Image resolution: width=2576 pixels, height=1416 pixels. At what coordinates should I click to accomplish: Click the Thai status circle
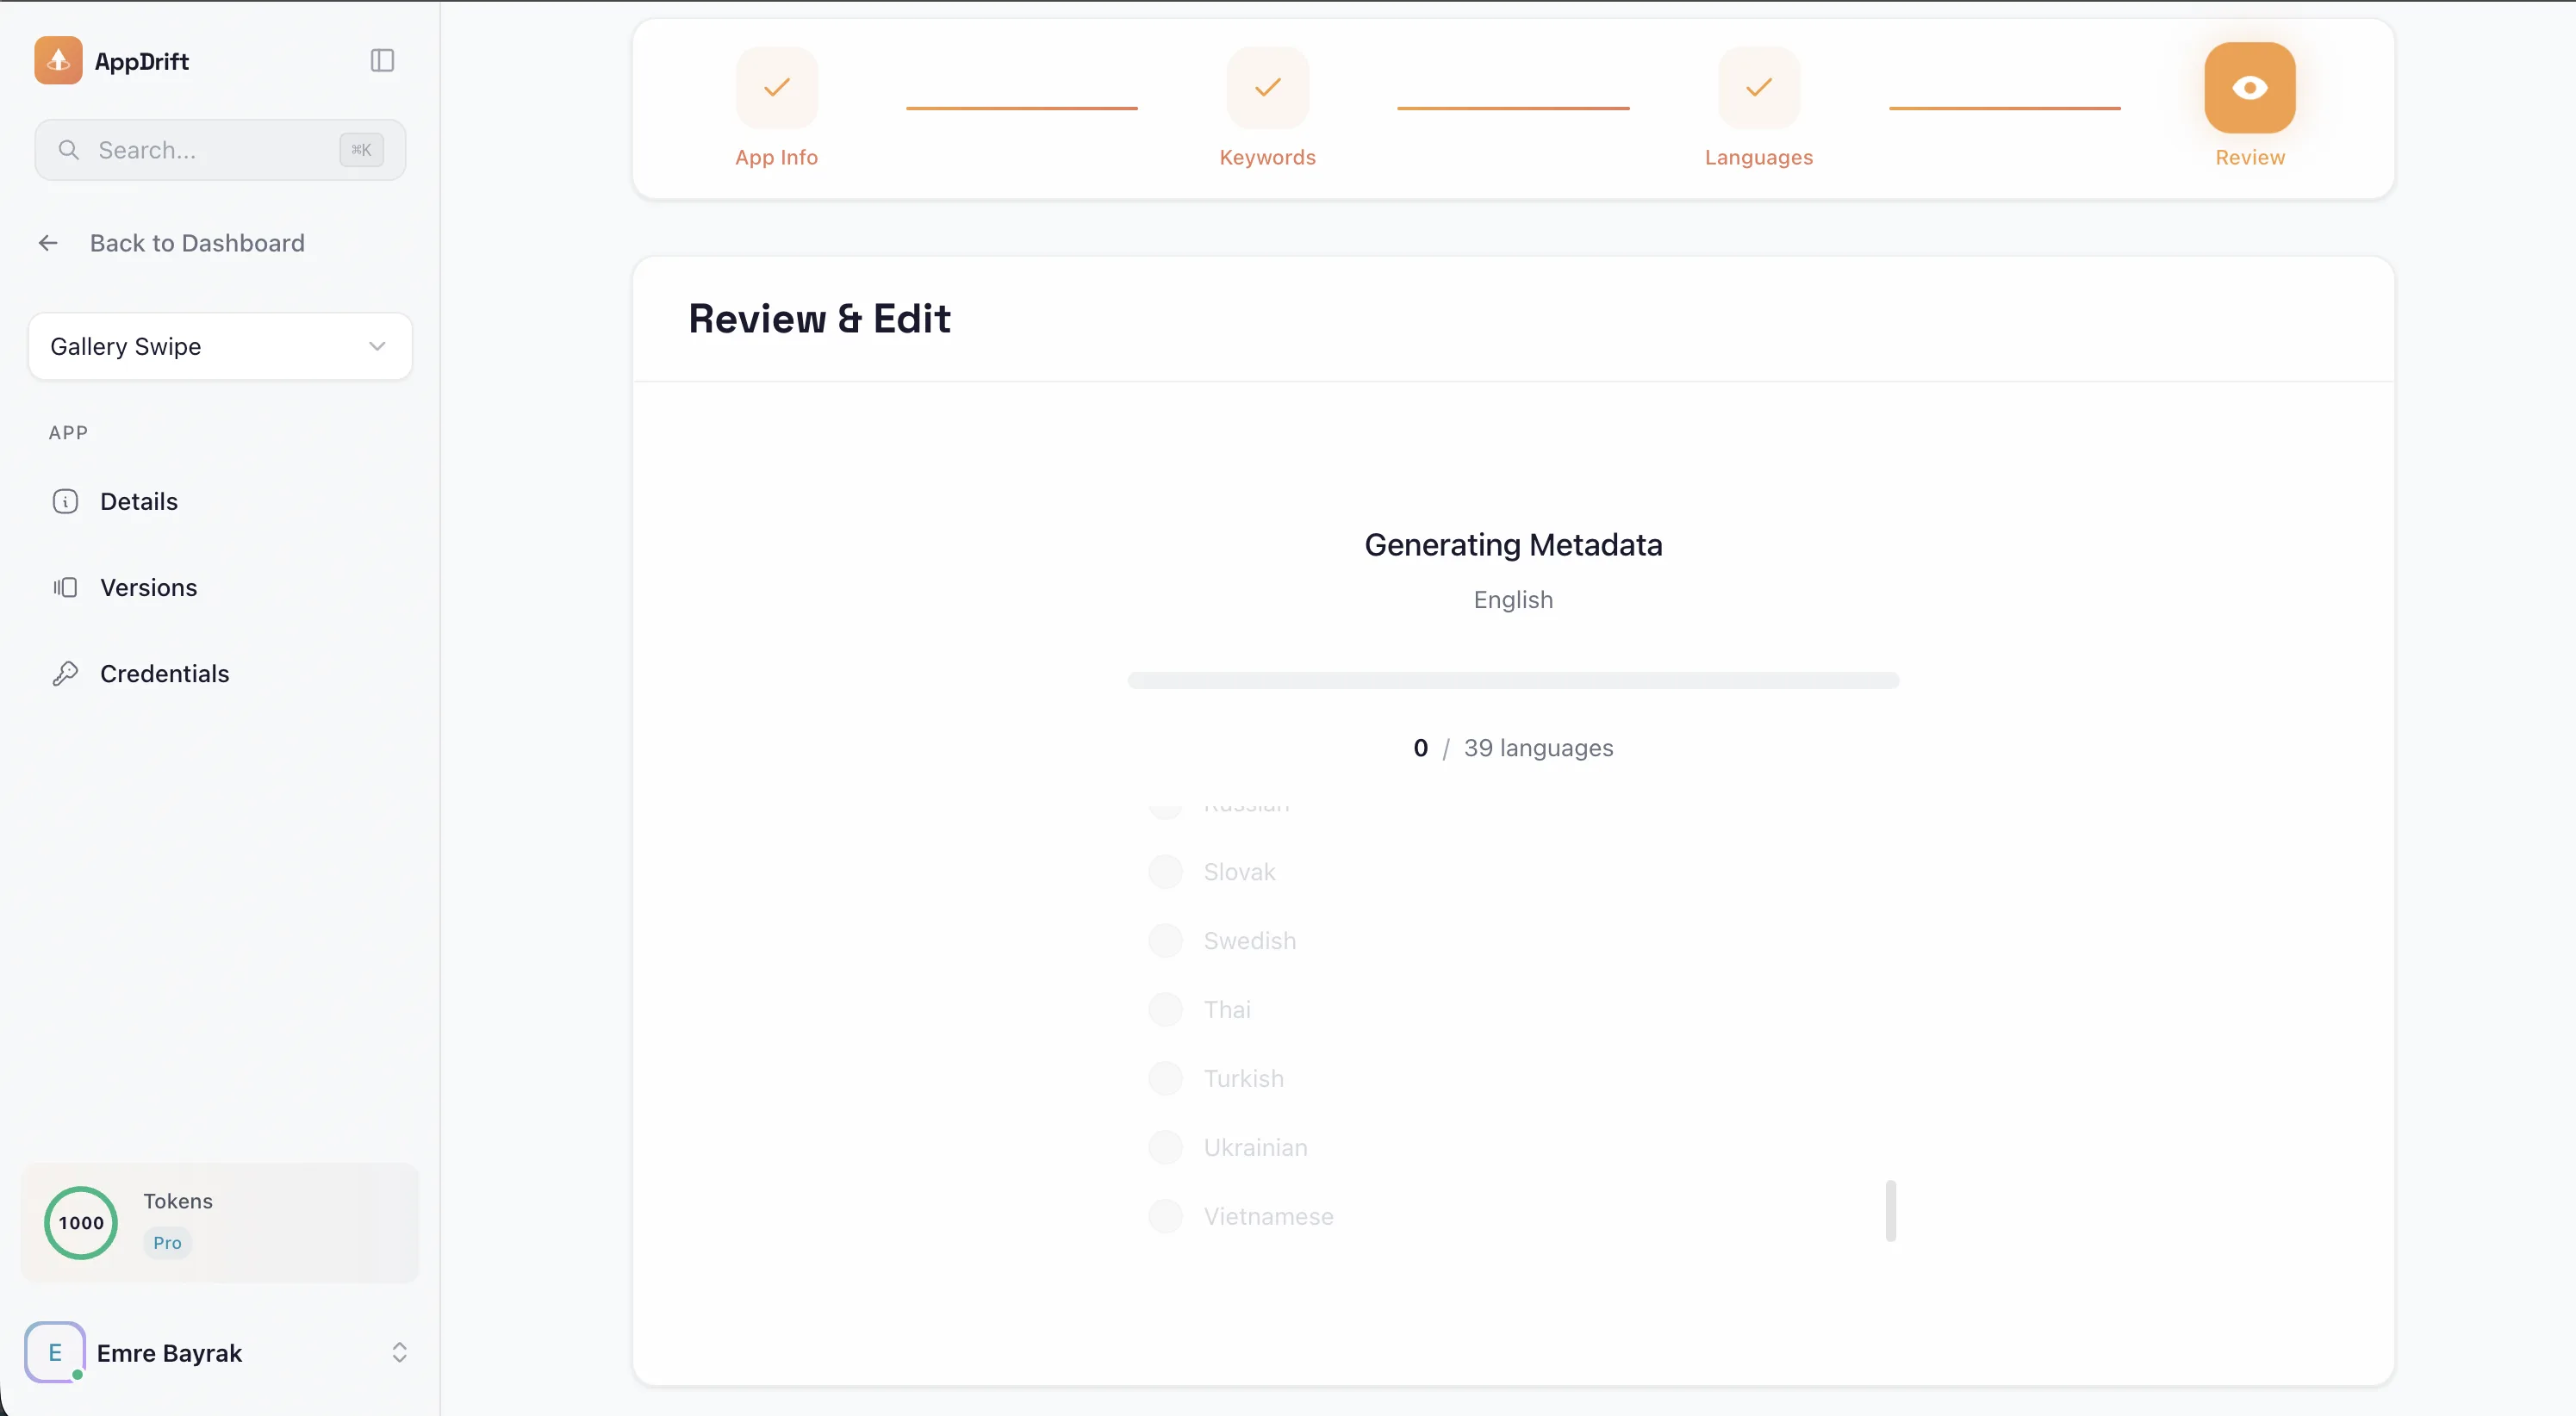(x=1166, y=1010)
